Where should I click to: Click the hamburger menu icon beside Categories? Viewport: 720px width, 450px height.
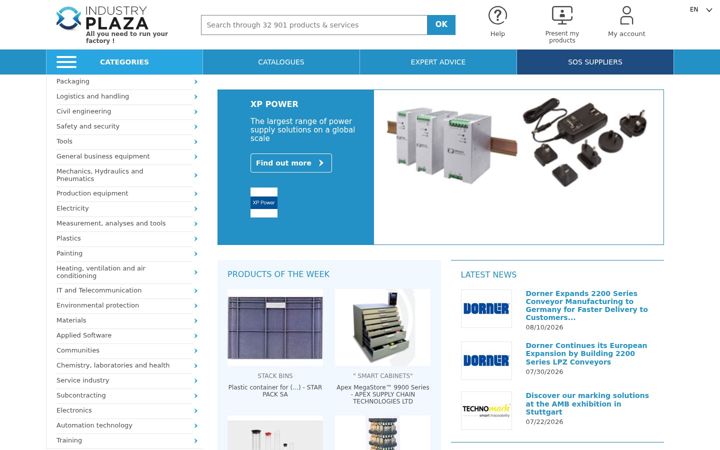coord(67,62)
